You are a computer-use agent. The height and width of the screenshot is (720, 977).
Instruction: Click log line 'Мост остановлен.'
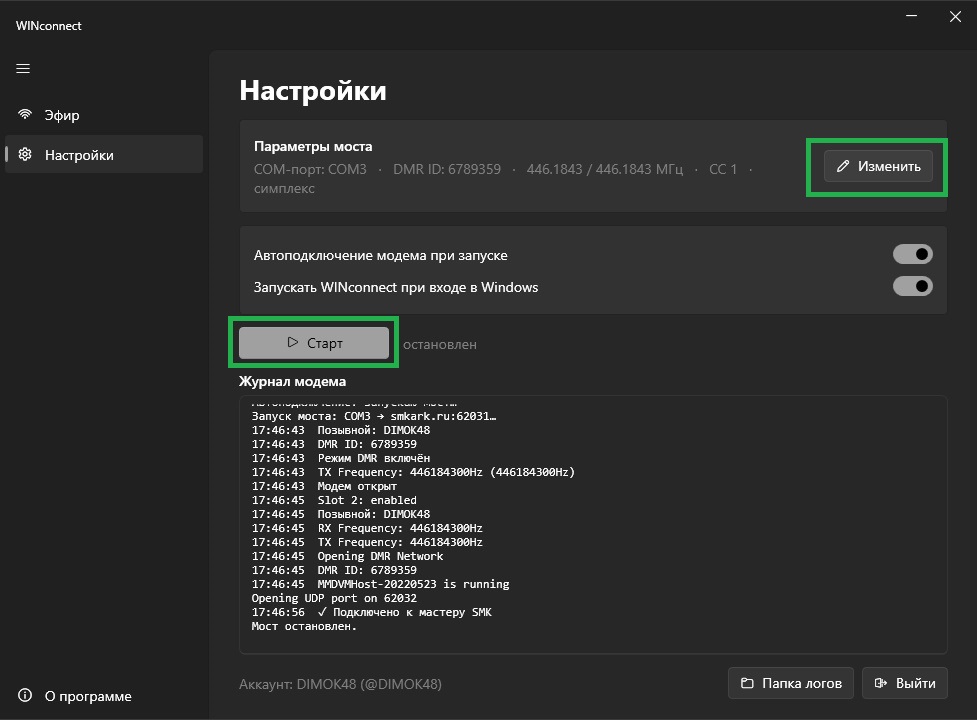coord(304,626)
